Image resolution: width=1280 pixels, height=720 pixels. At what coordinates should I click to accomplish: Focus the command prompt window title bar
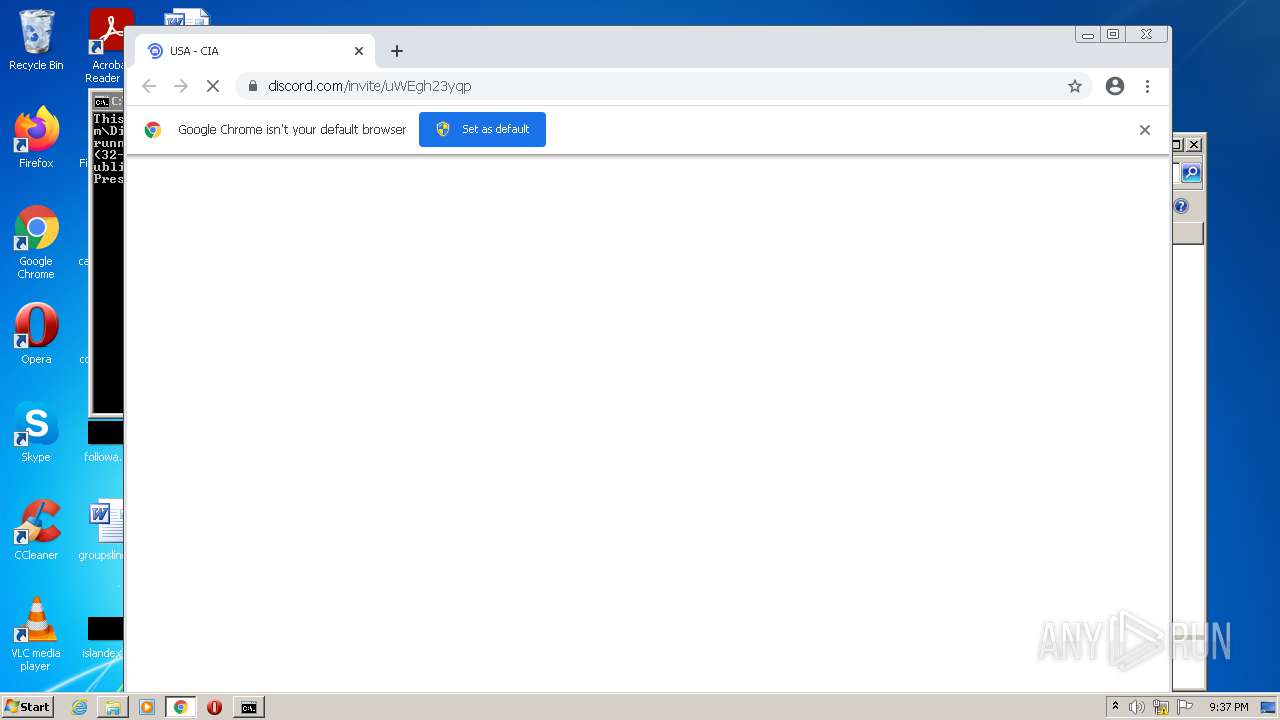108,101
